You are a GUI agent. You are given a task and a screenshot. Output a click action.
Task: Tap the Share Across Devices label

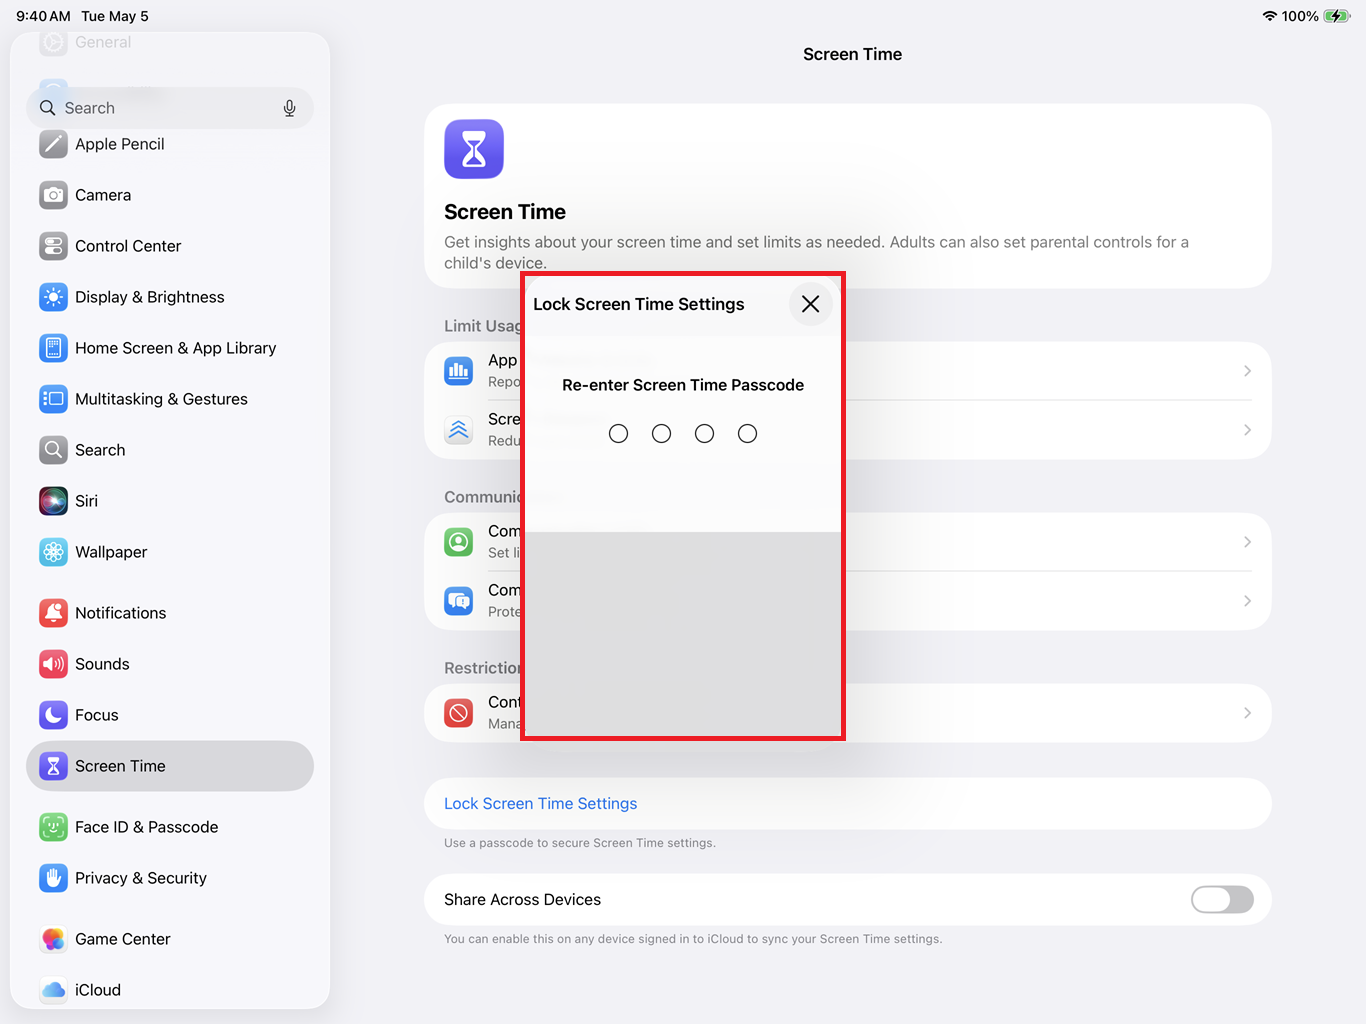[523, 900]
